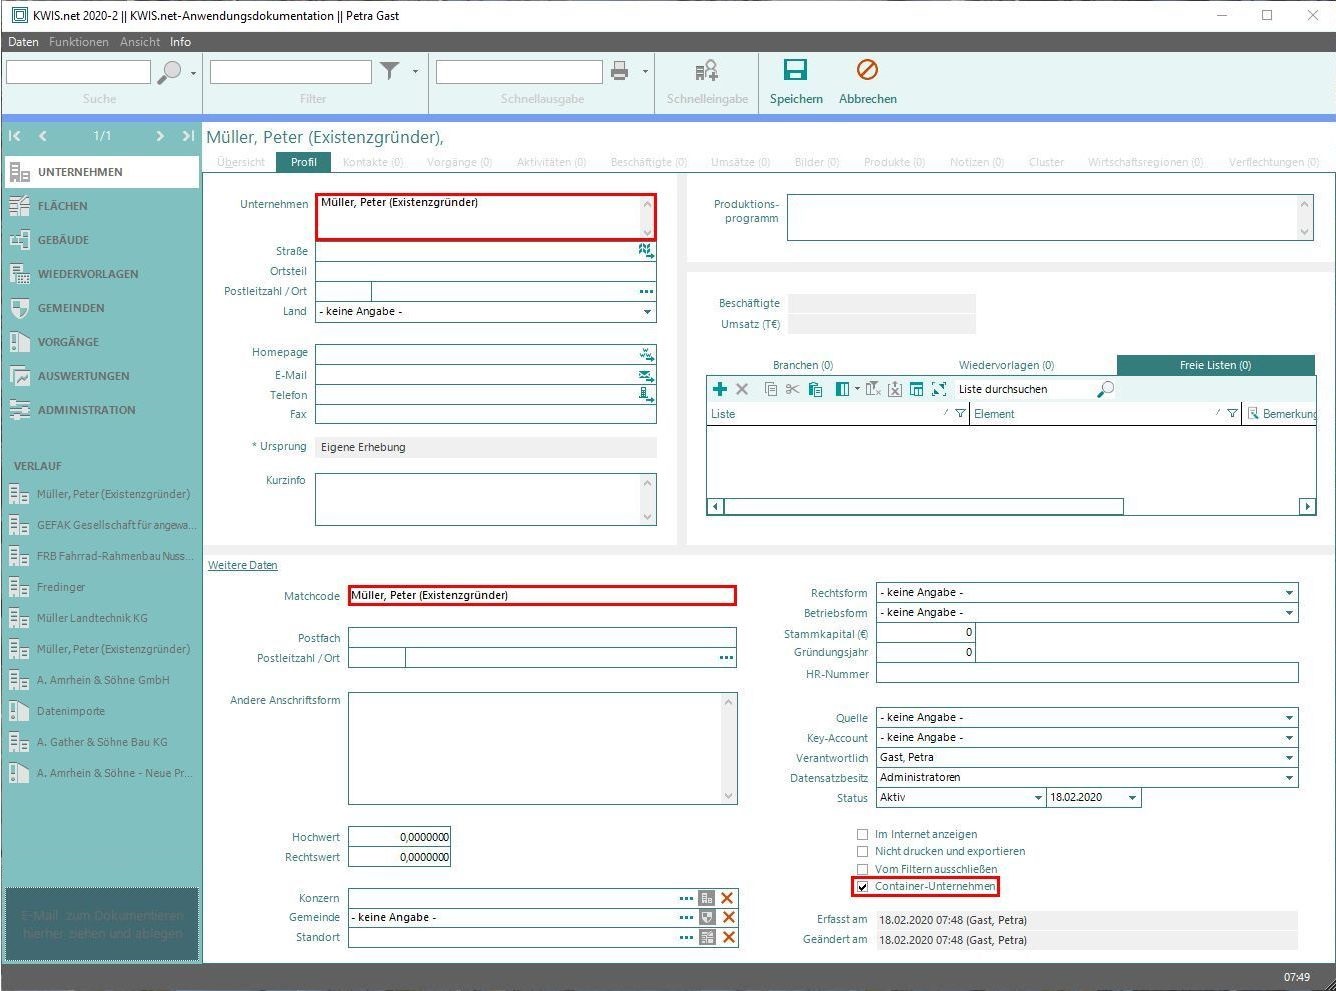Jump to last record navigation arrow

click(187, 136)
